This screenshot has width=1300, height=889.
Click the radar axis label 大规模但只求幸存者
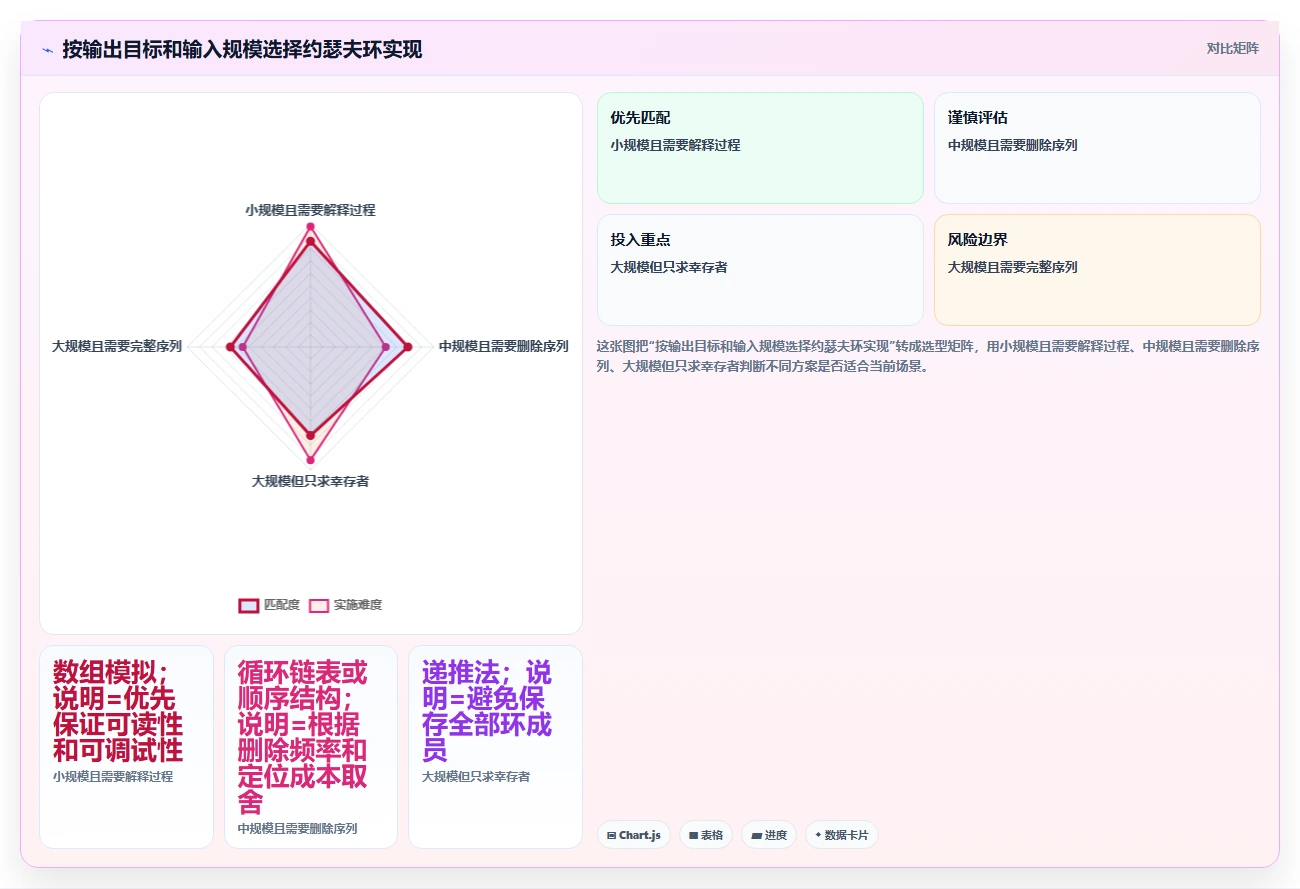coord(310,481)
